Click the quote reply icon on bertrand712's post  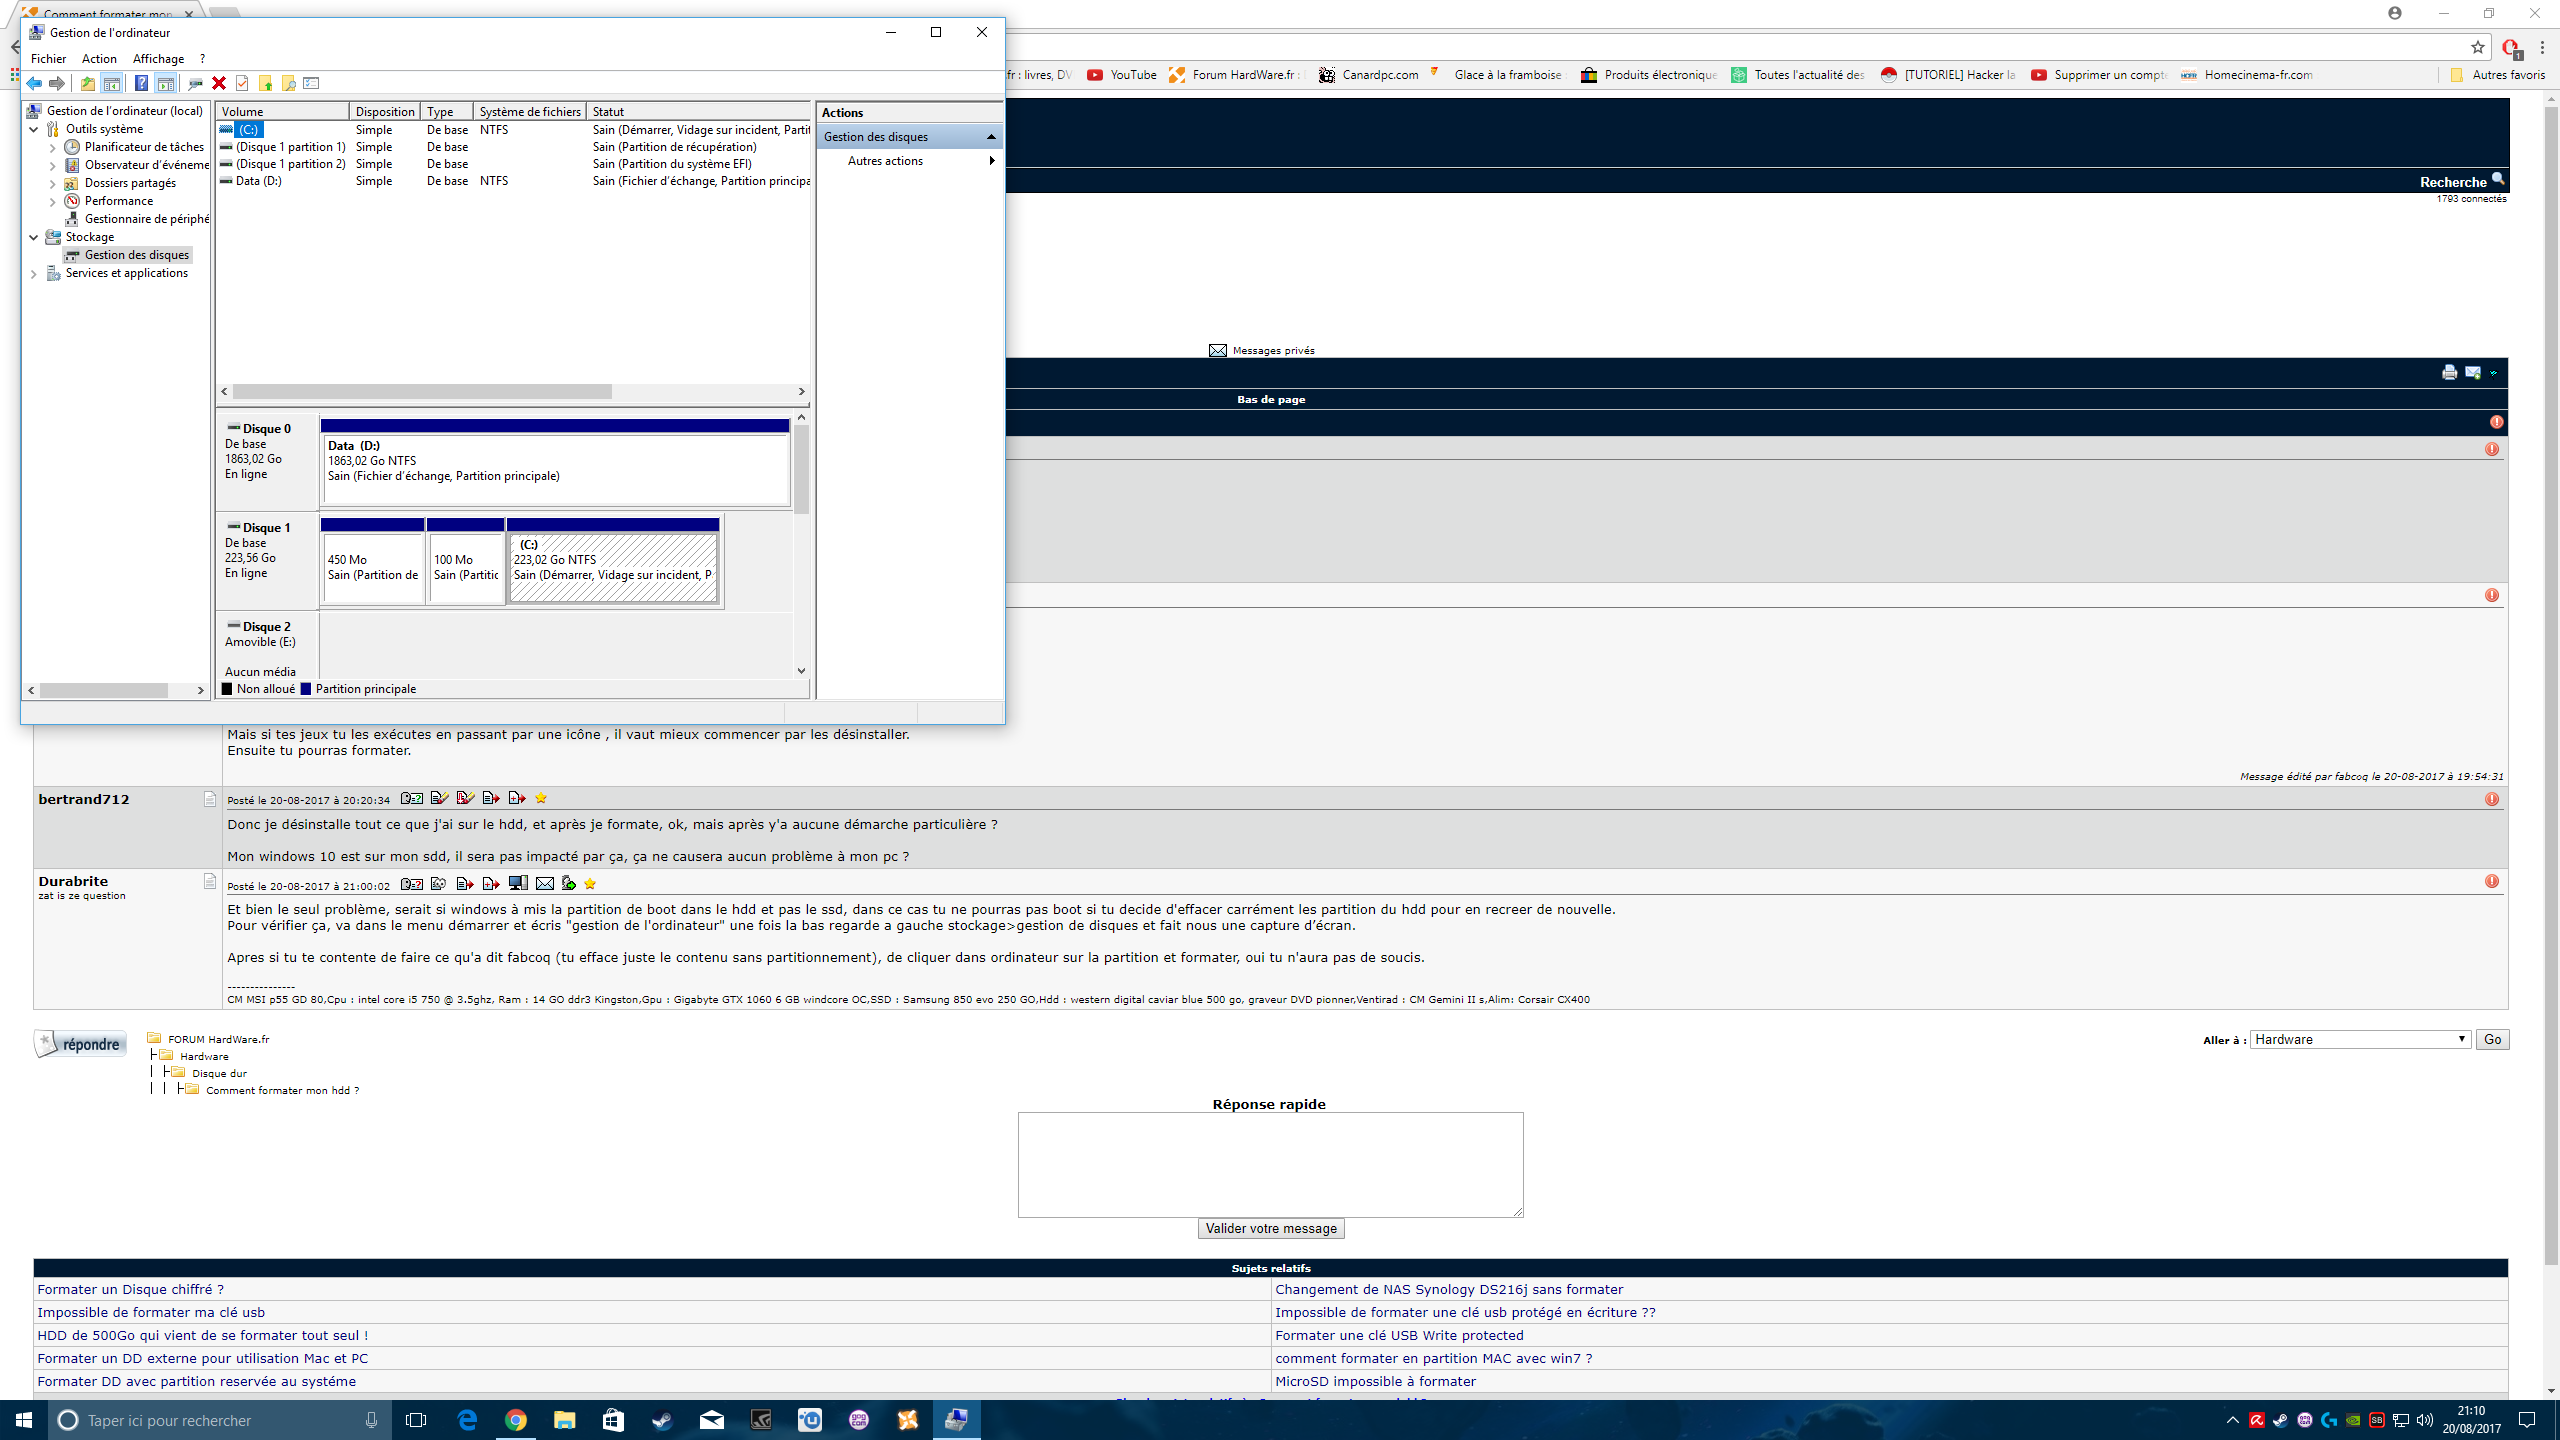click(490, 798)
